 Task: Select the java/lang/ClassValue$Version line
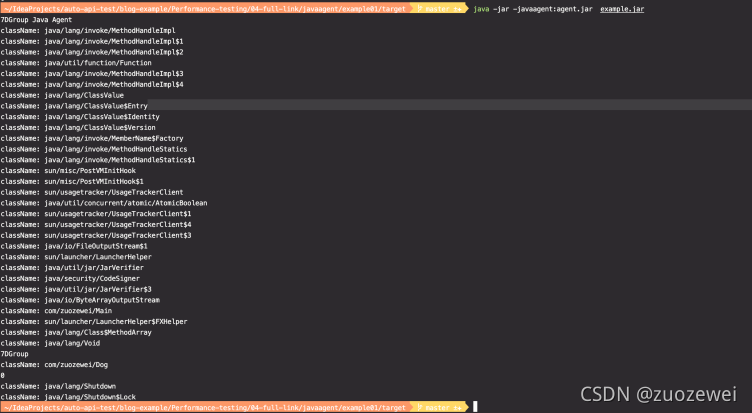pyautogui.click(x=78, y=128)
